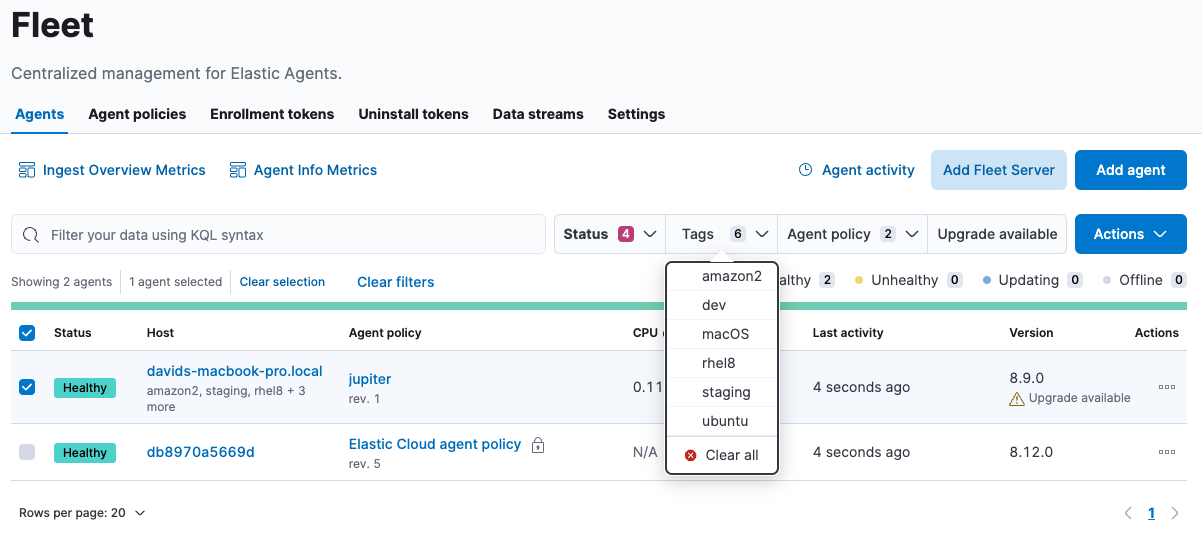The image size is (1202, 538).
Task: Click the Ingest Overview Metrics dashboard icon
Action: (x=27, y=170)
